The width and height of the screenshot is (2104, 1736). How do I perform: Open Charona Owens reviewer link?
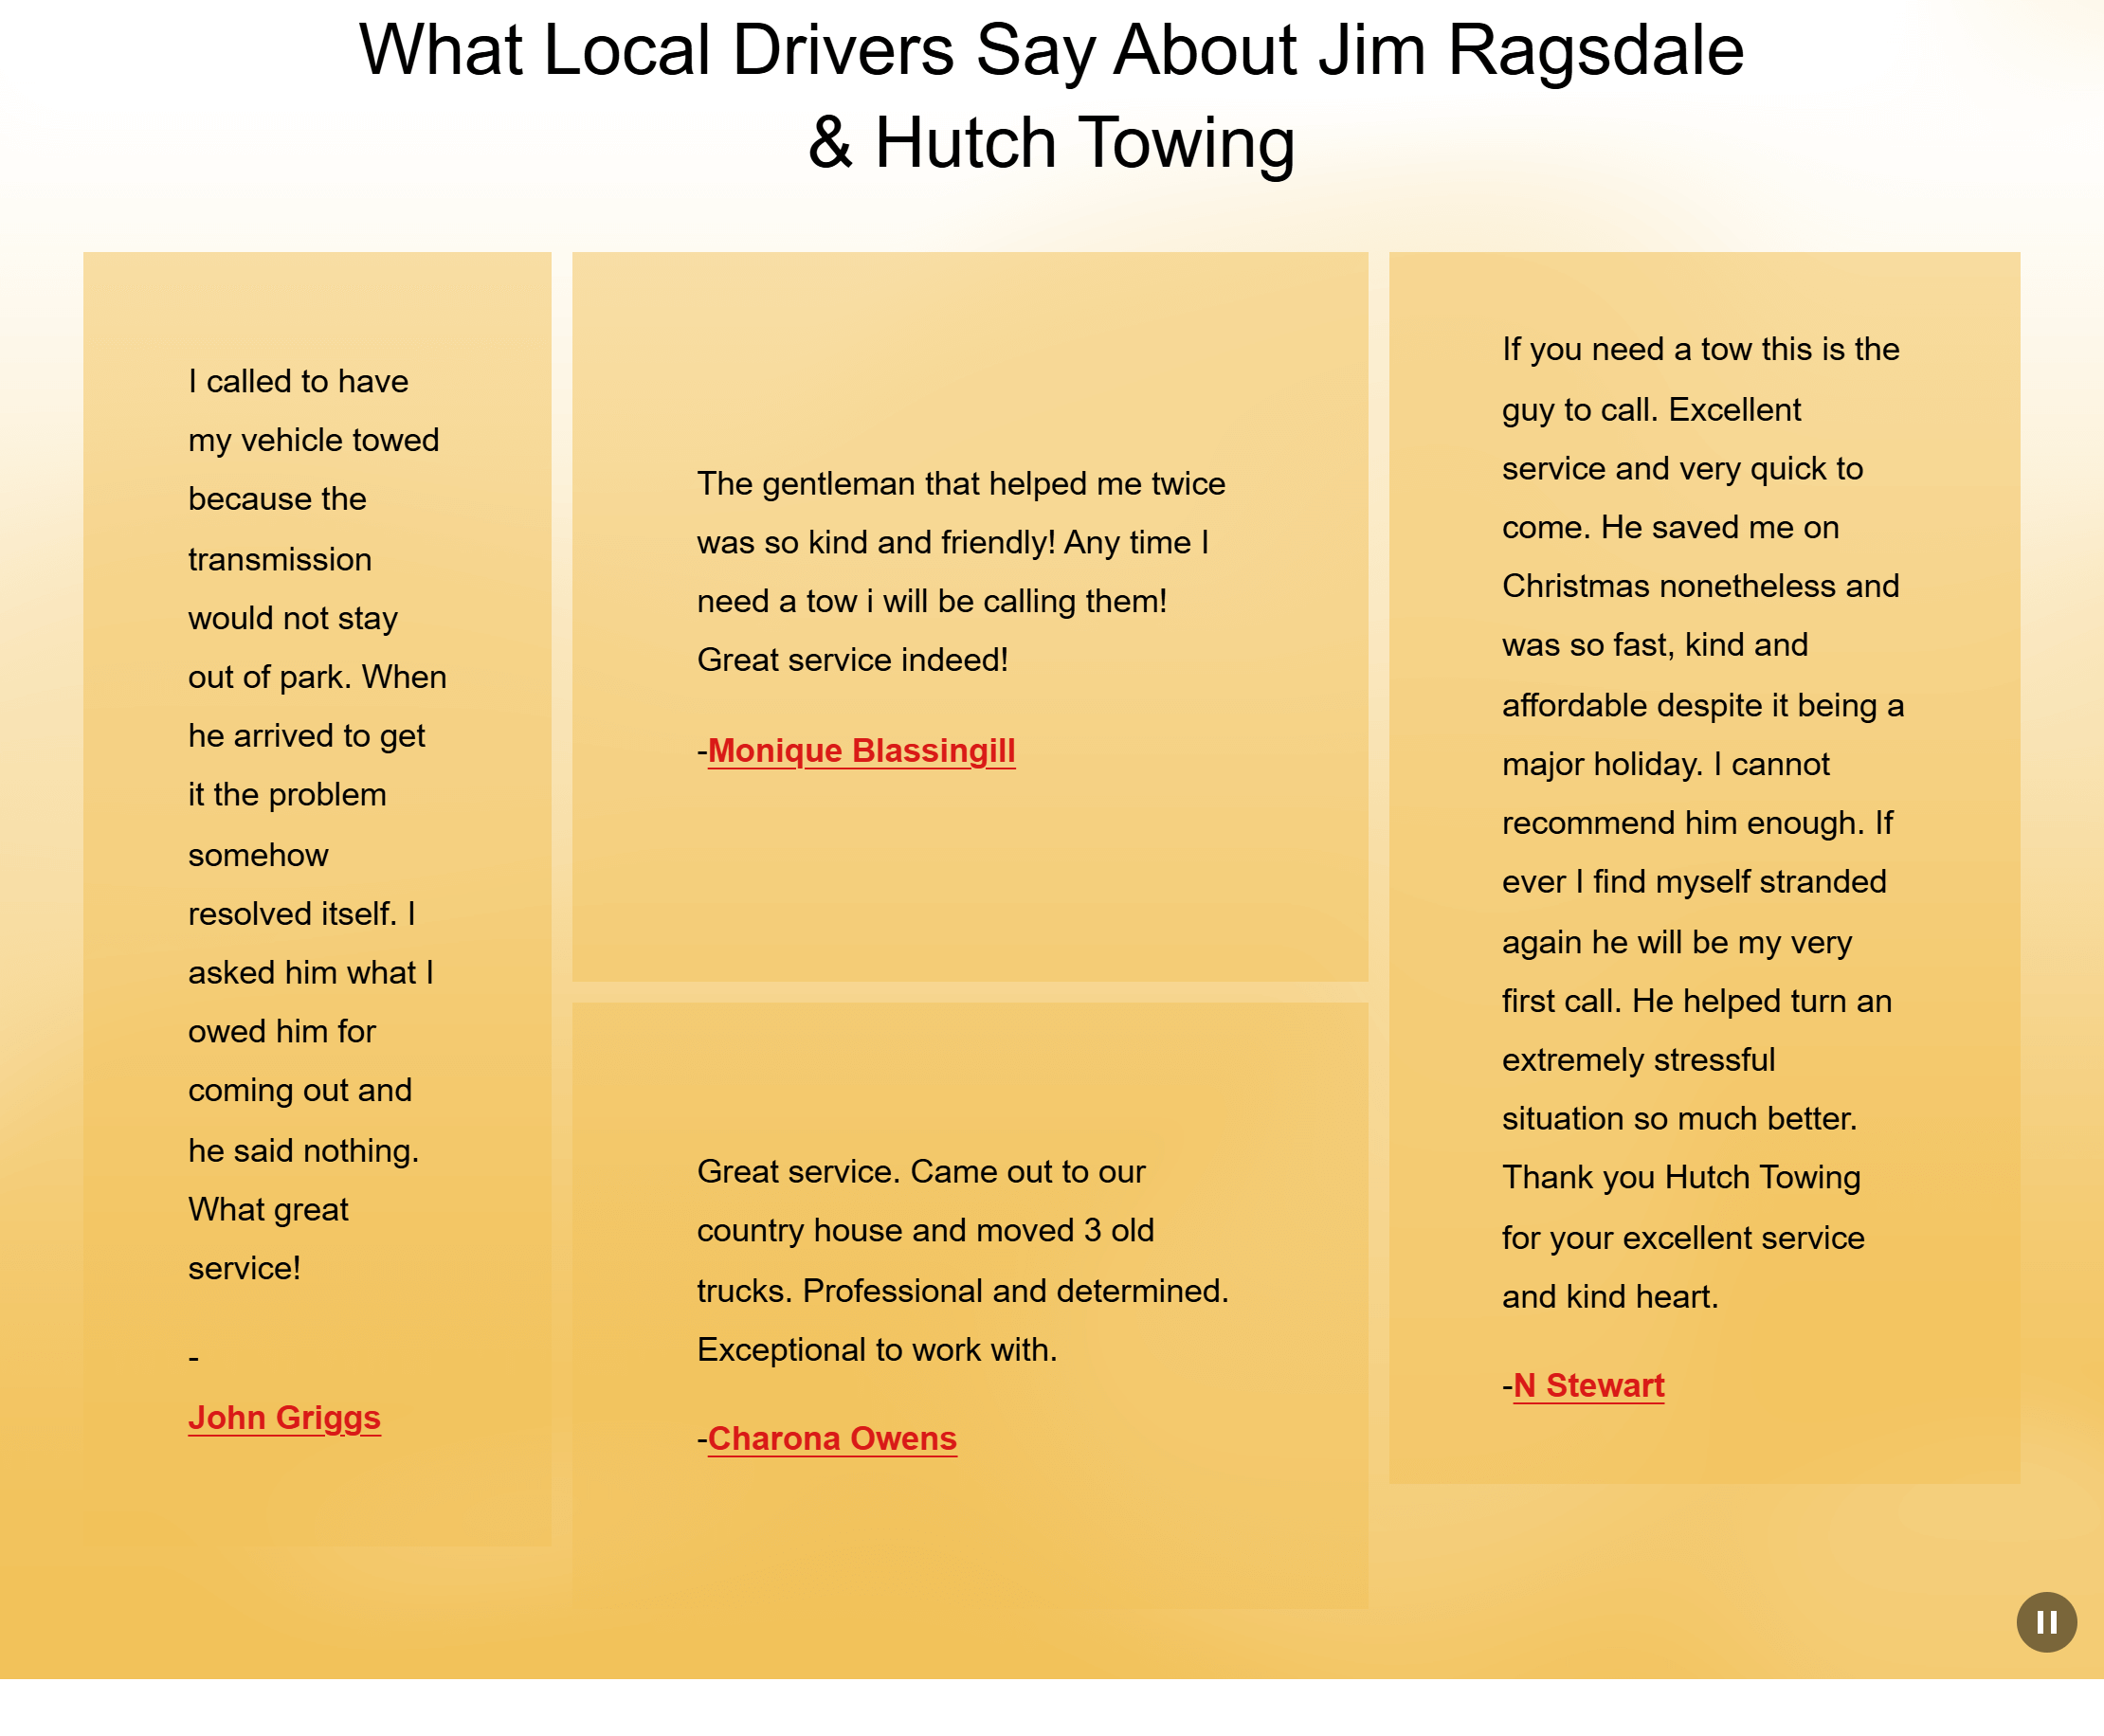click(832, 1438)
